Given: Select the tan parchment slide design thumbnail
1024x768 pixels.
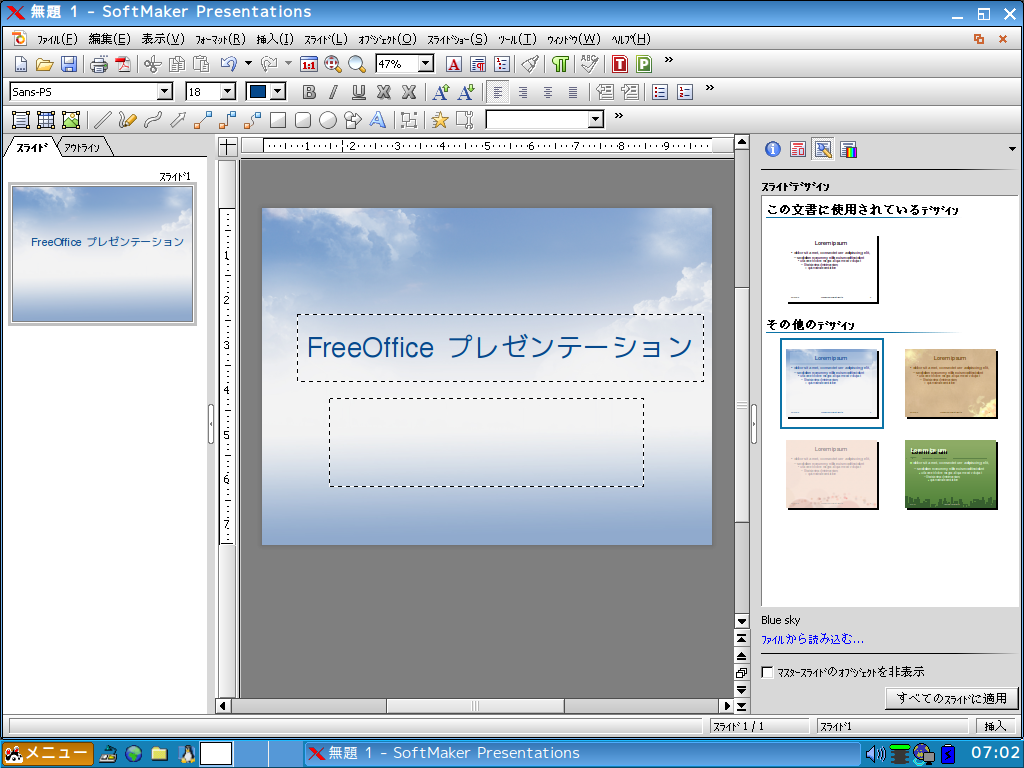Looking at the screenshot, I should (x=951, y=383).
